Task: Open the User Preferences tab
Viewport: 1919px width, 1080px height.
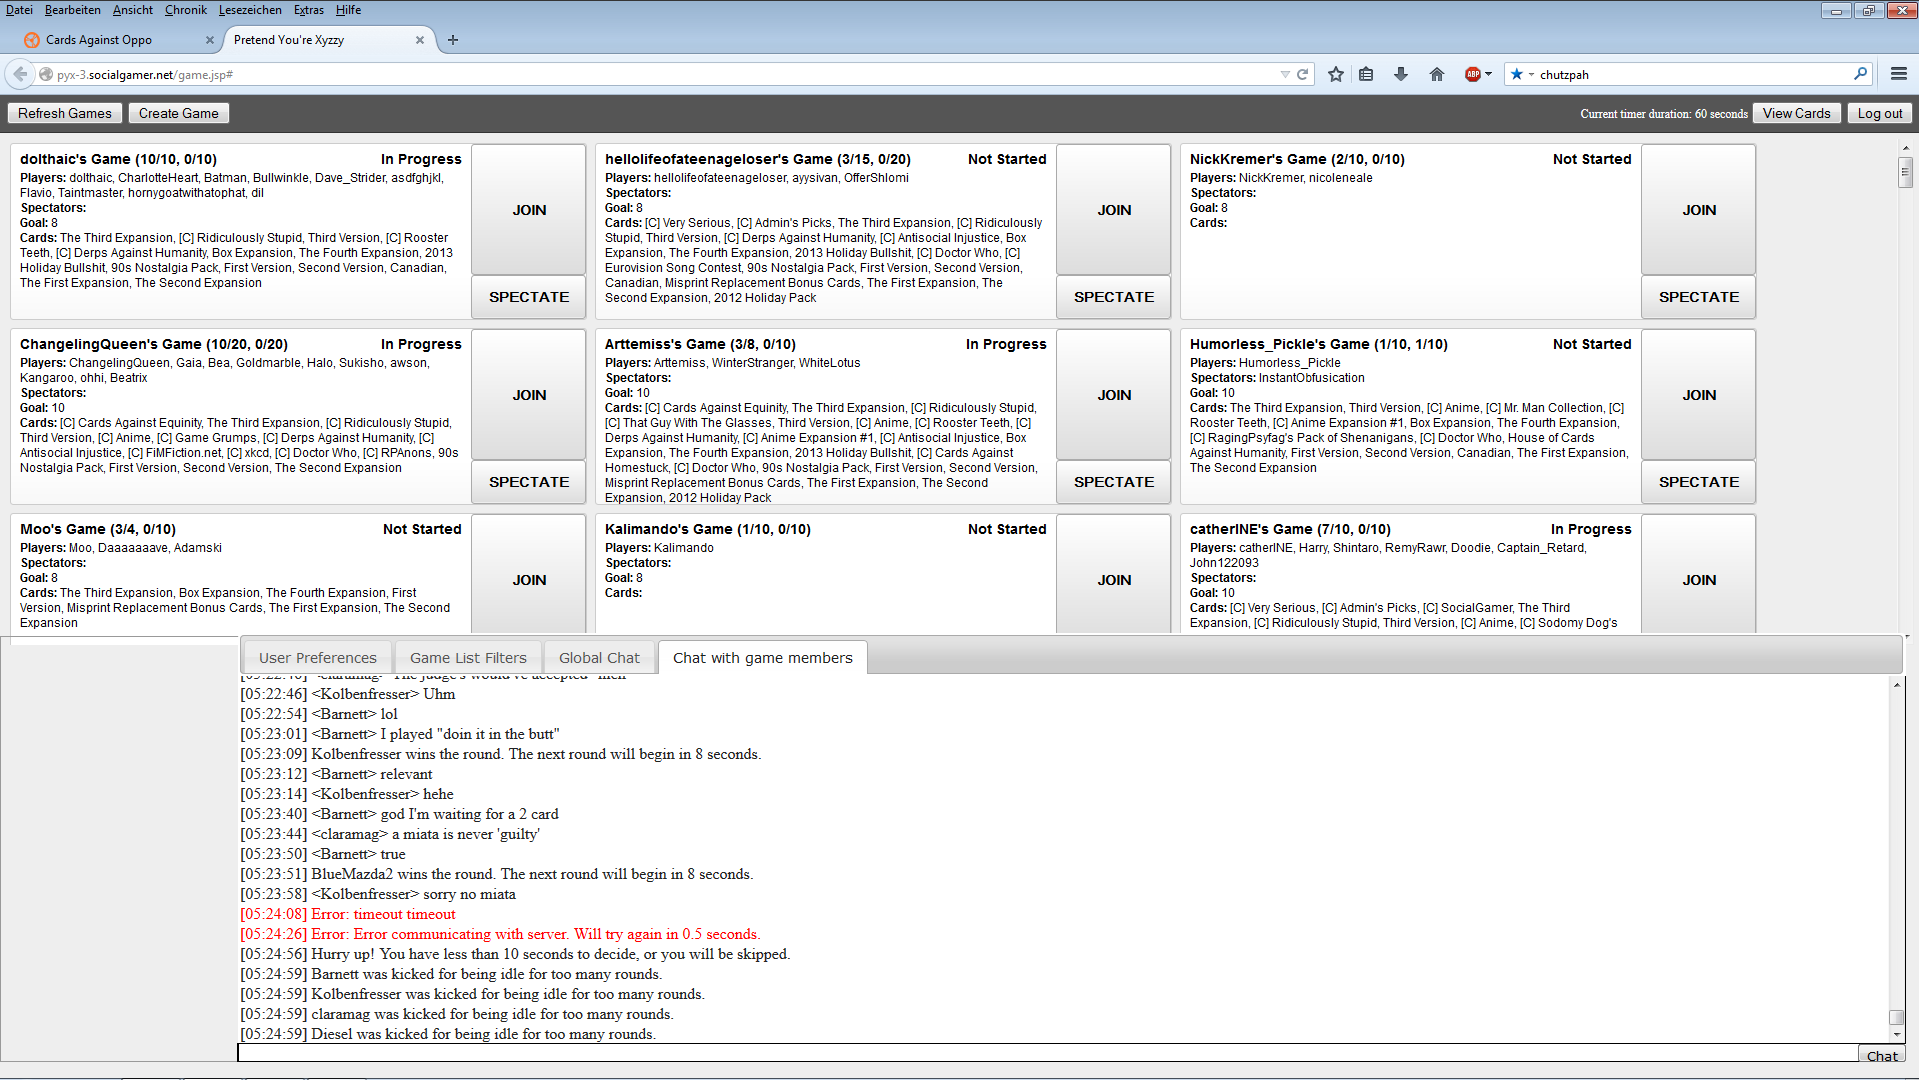Action: click(x=318, y=658)
